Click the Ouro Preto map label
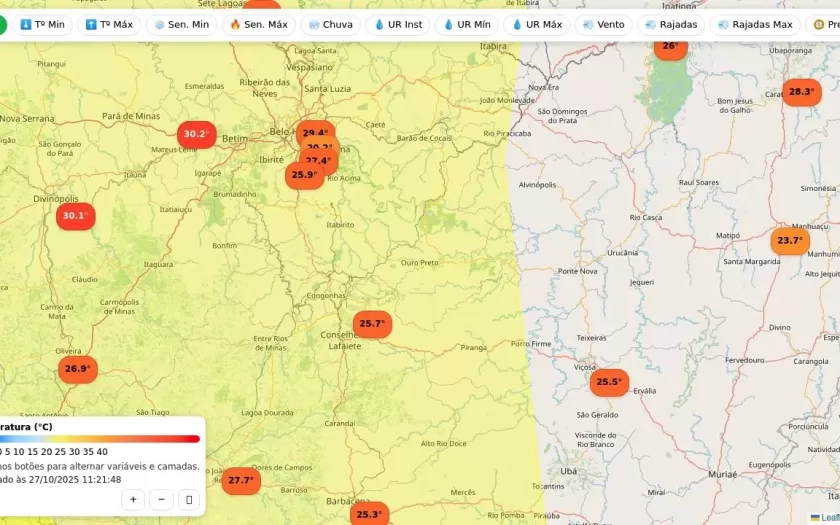 [x=419, y=262]
